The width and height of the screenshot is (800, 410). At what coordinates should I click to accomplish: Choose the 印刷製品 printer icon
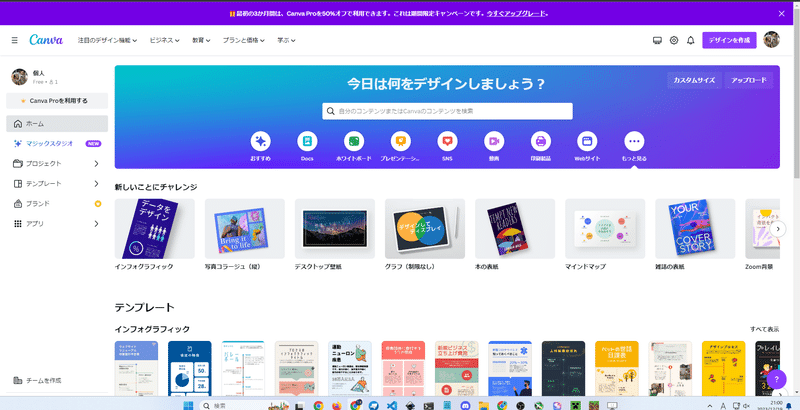(x=541, y=141)
